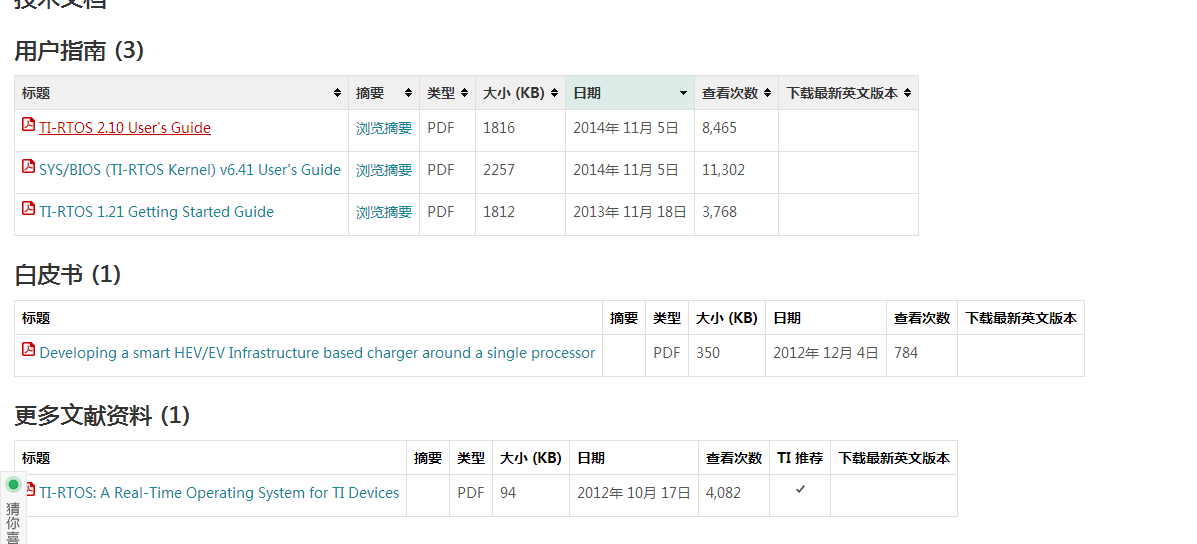1197x544 pixels.
Task: Sort user guides by 大小 (KB) column
Action: tap(554, 93)
